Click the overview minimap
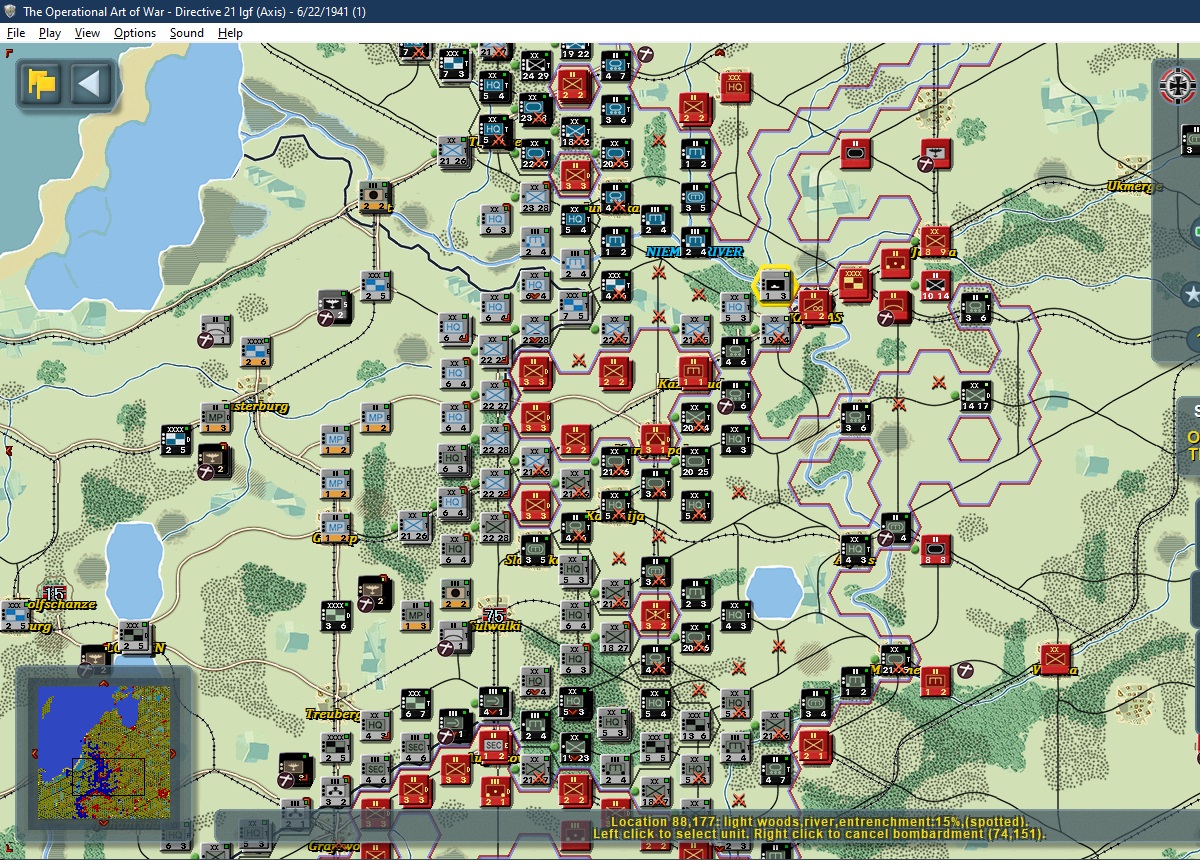Screen dimensions: 1200x860 click(x=104, y=750)
